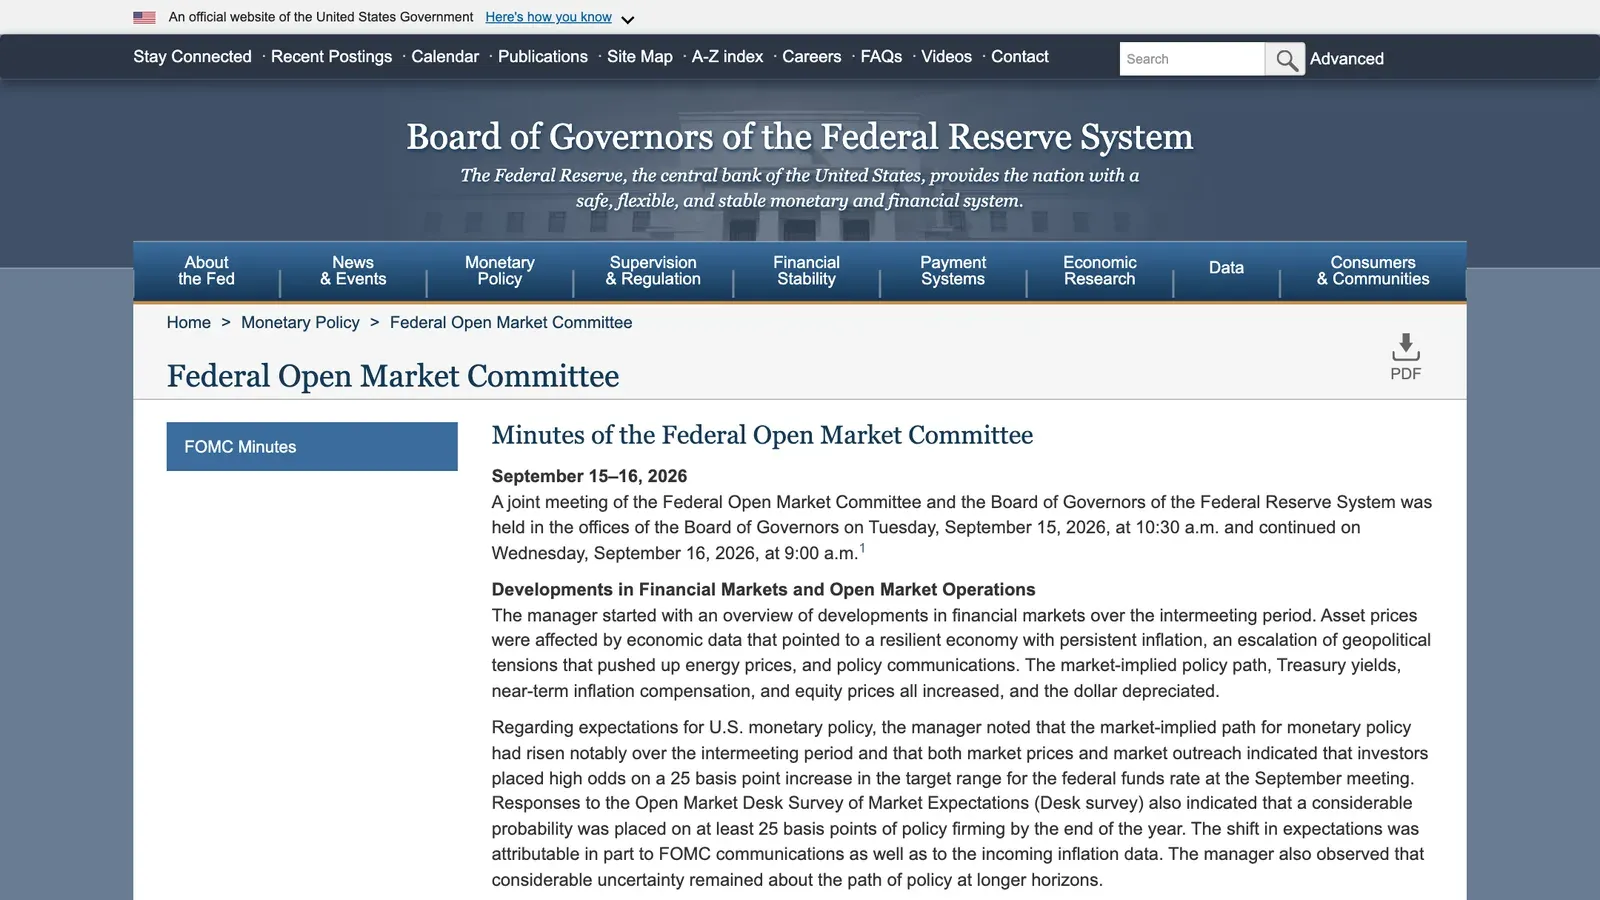The width and height of the screenshot is (1600, 900).
Task: Open the A-Z index link
Action: pos(727,57)
